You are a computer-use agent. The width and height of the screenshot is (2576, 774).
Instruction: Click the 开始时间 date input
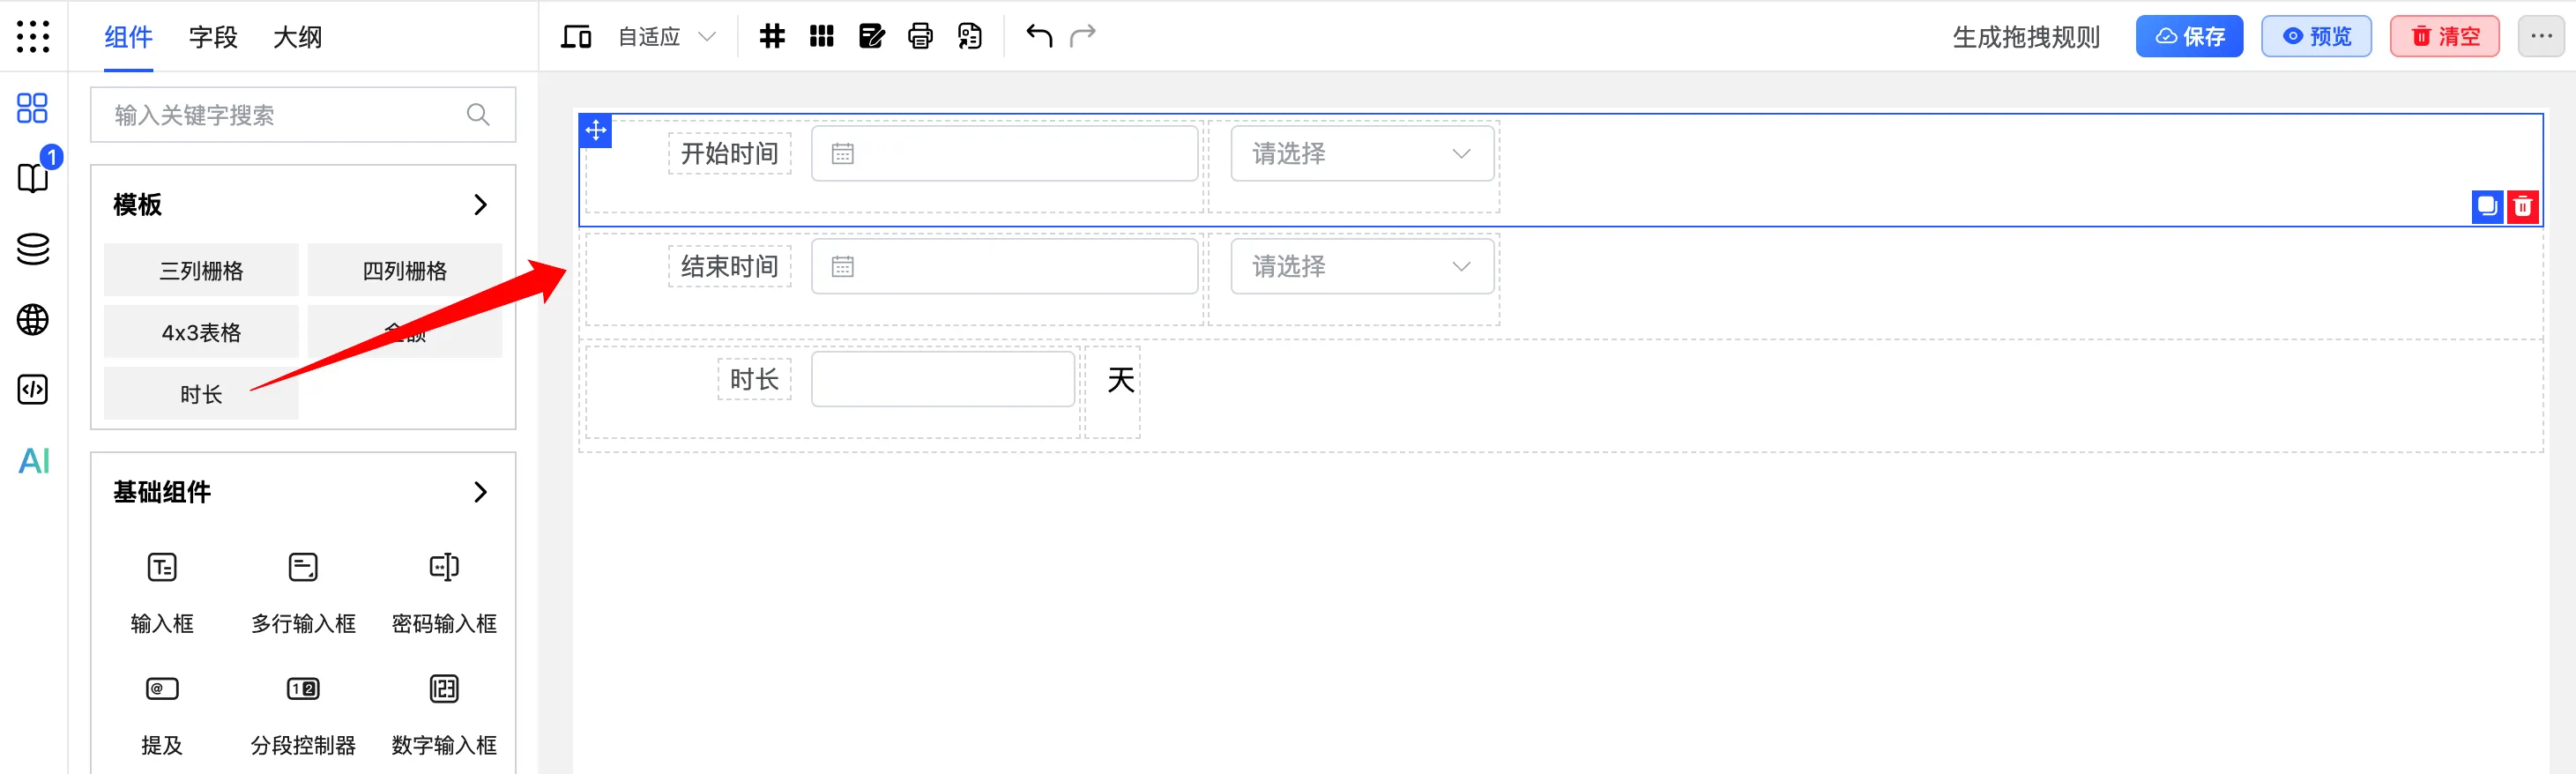tap(1004, 154)
